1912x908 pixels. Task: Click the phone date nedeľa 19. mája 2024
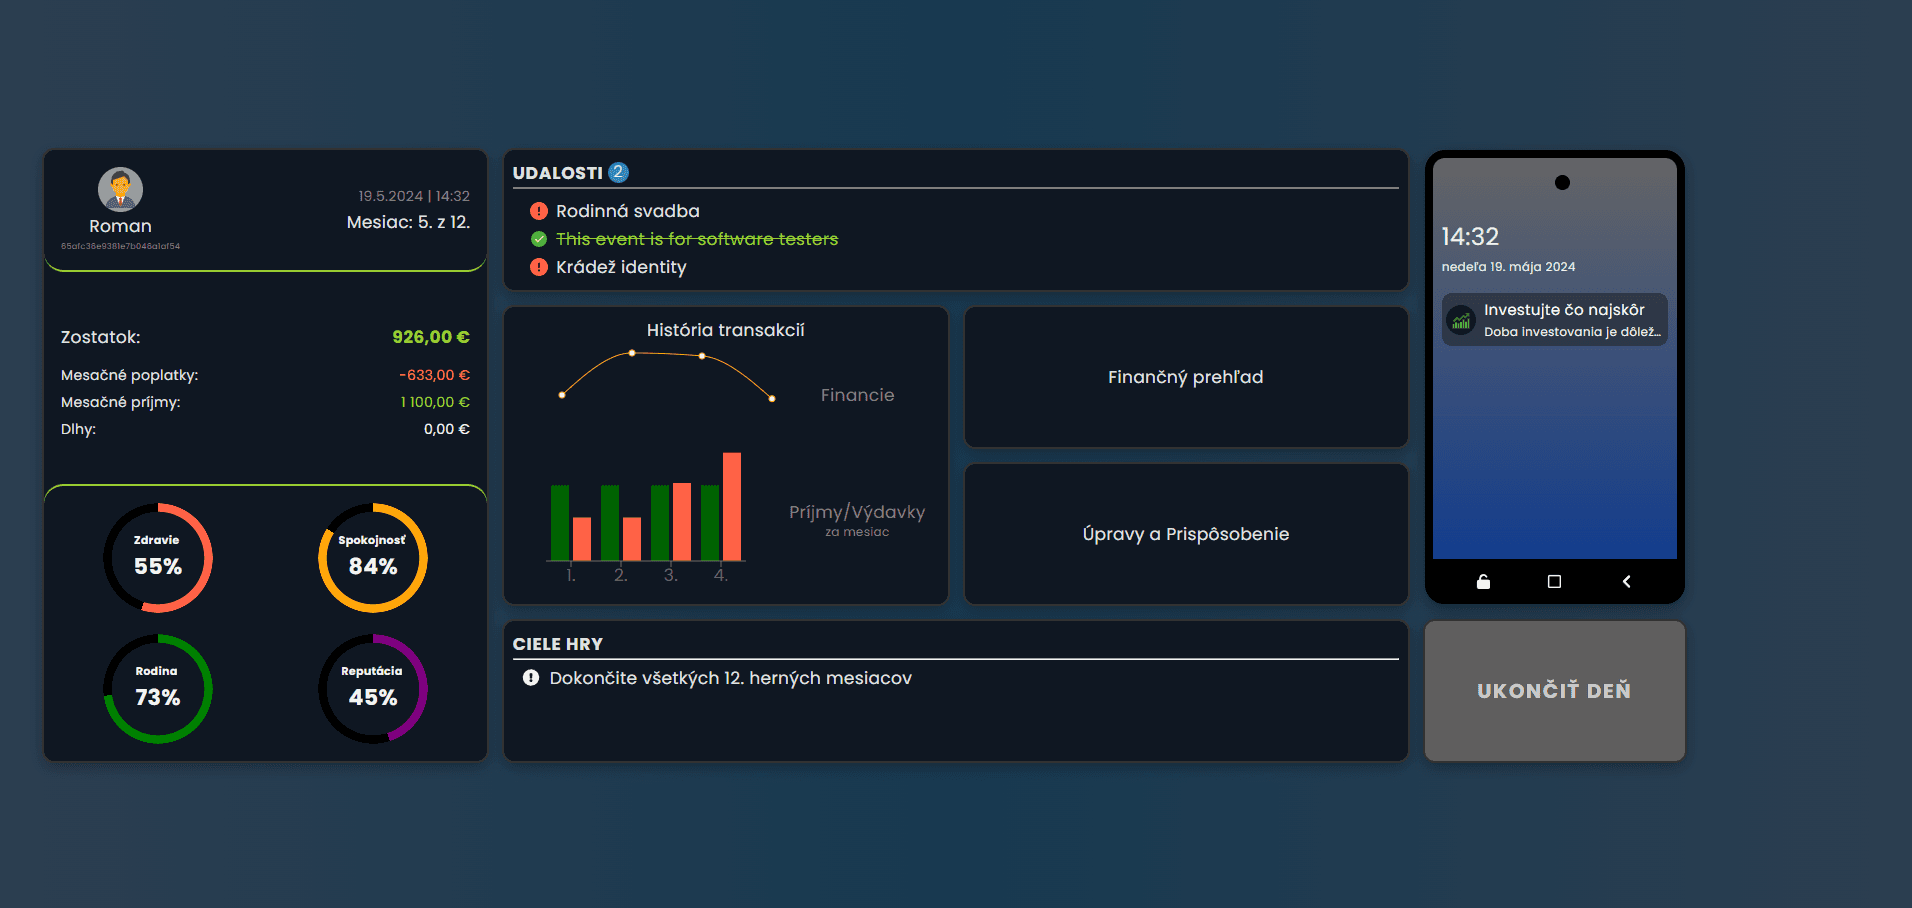coord(1508,267)
